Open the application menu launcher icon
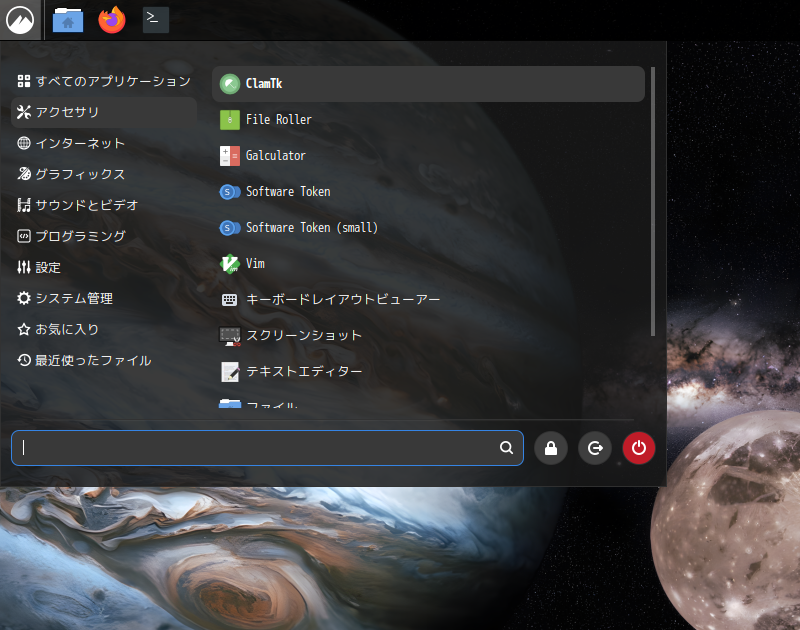This screenshot has width=800, height=630. tap(20, 20)
